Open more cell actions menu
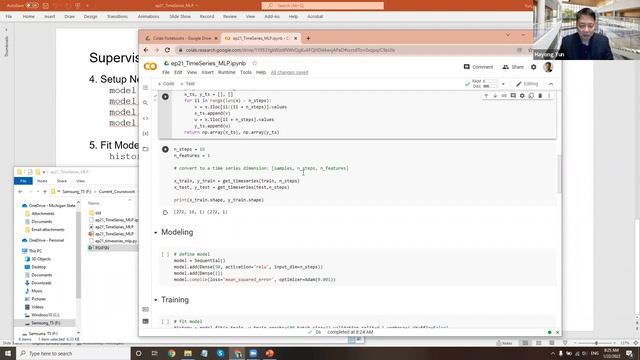 coord(549,96)
